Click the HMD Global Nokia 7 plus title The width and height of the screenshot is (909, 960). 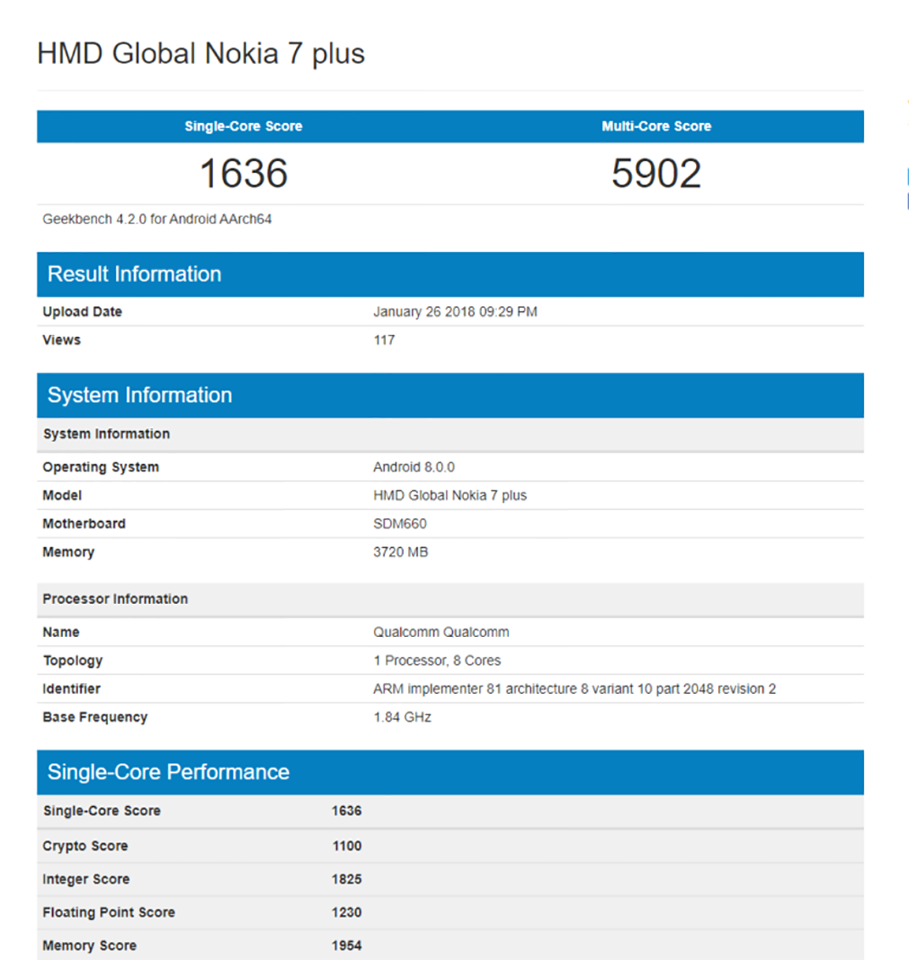[x=201, y=54]
